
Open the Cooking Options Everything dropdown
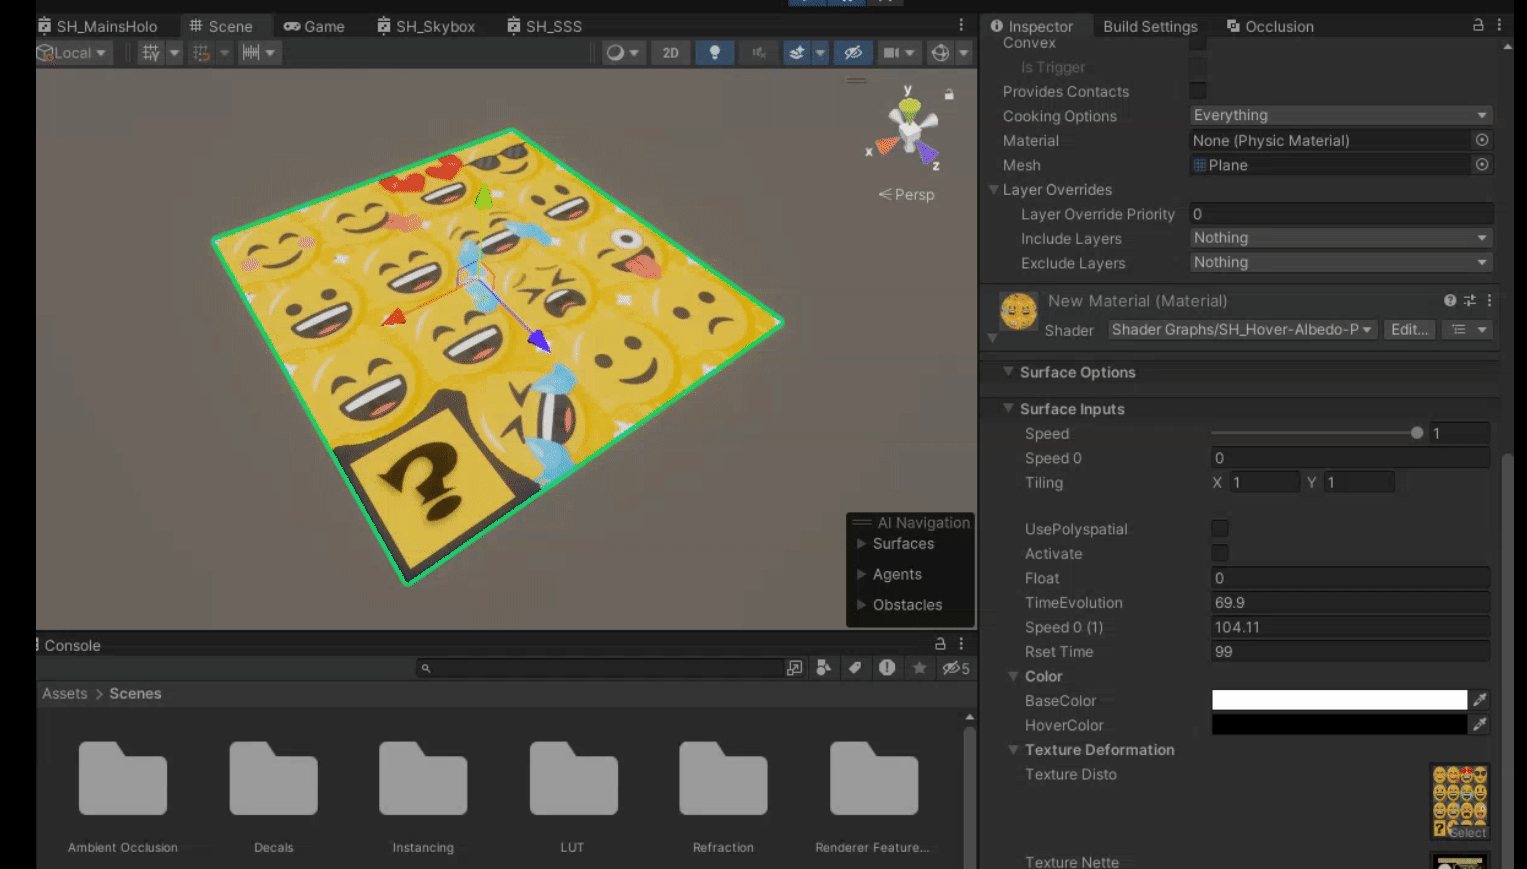coord(1340,115)
